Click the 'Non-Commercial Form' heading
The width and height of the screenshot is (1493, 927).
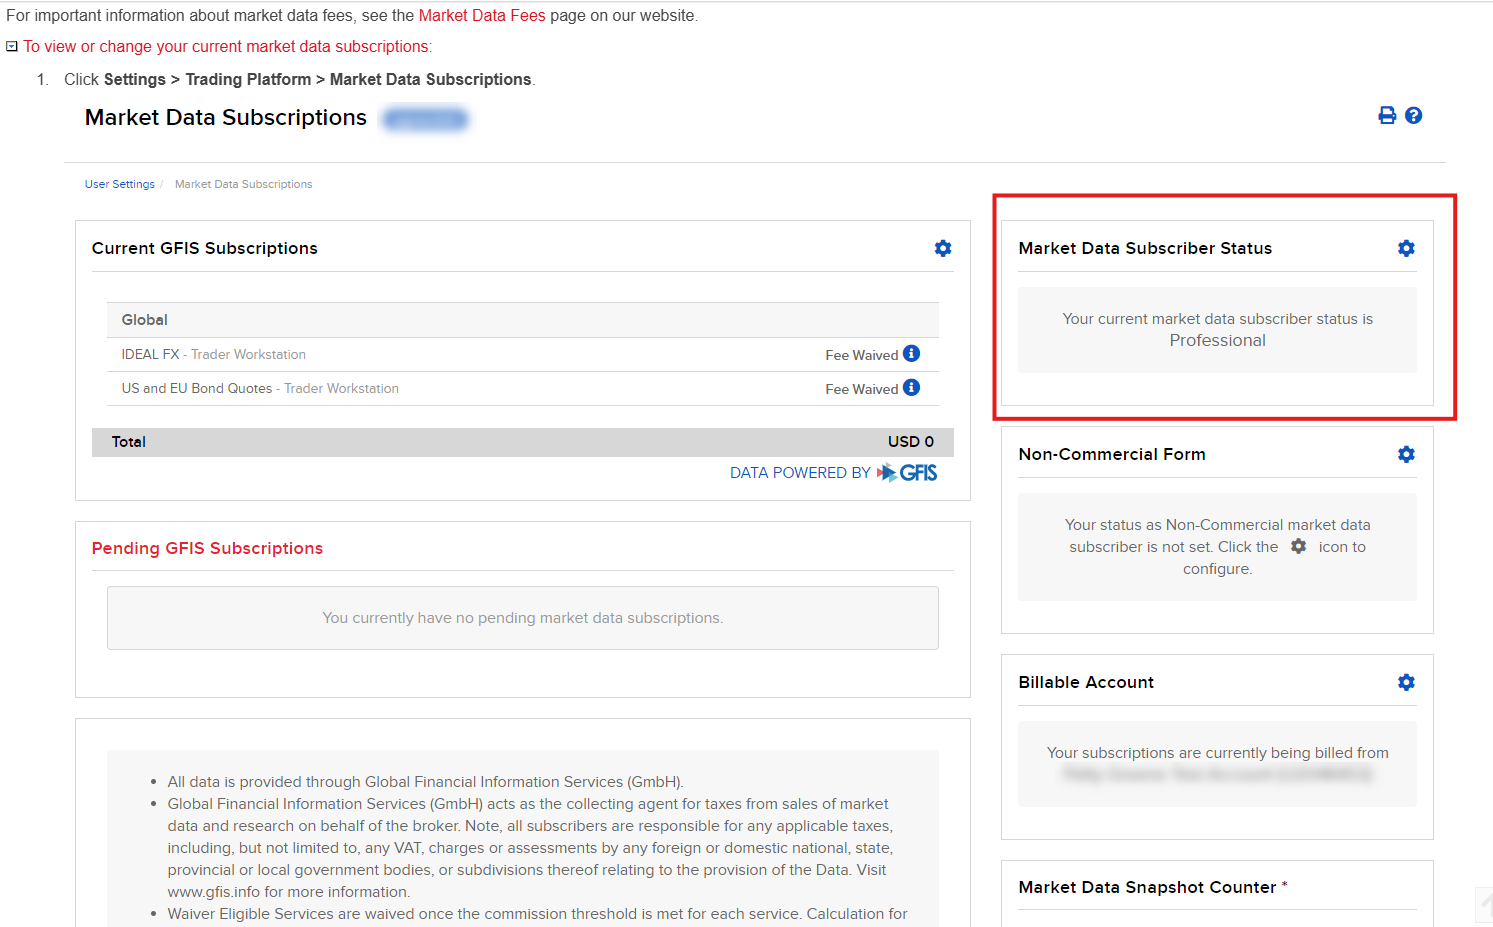pyautogui.click(x=1112, y=454)
